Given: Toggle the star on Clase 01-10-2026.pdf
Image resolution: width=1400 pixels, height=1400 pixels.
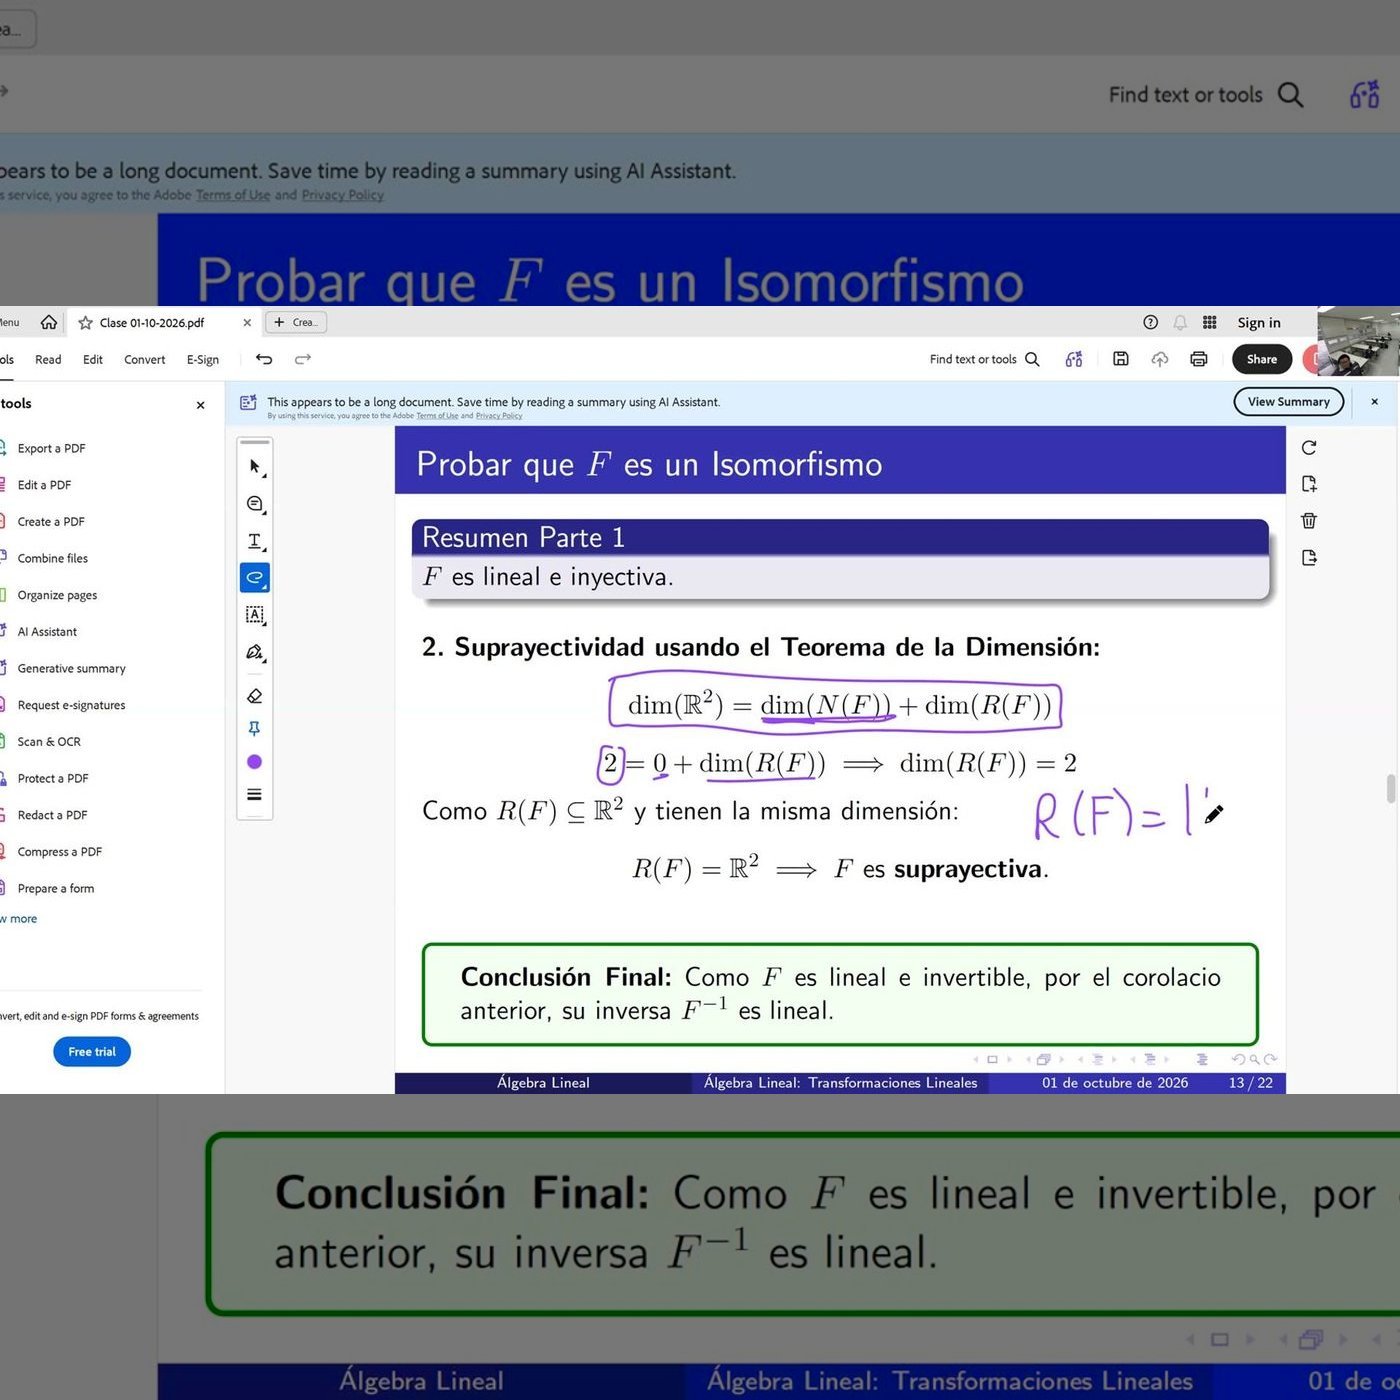Looking at the screenshot, I should click(86, 323).
